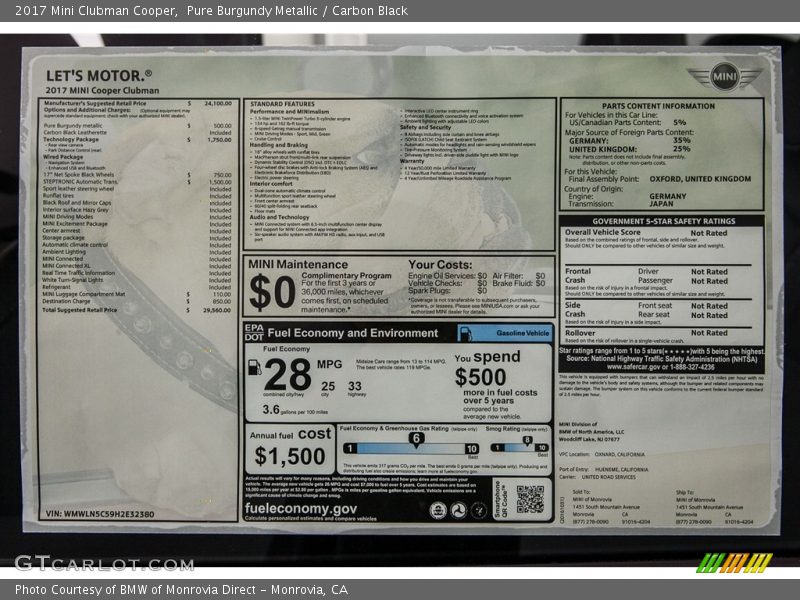
Task: Click the 'Gasoline Vehicle' label
Action: 522,333
